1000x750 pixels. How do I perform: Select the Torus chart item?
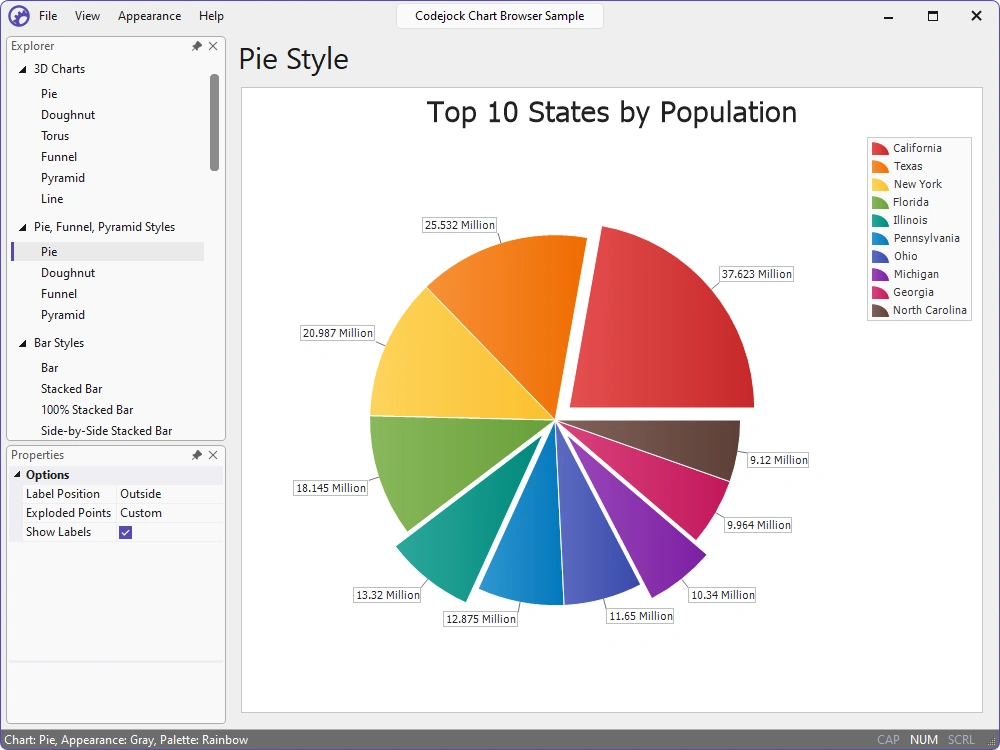click(55, 136)
